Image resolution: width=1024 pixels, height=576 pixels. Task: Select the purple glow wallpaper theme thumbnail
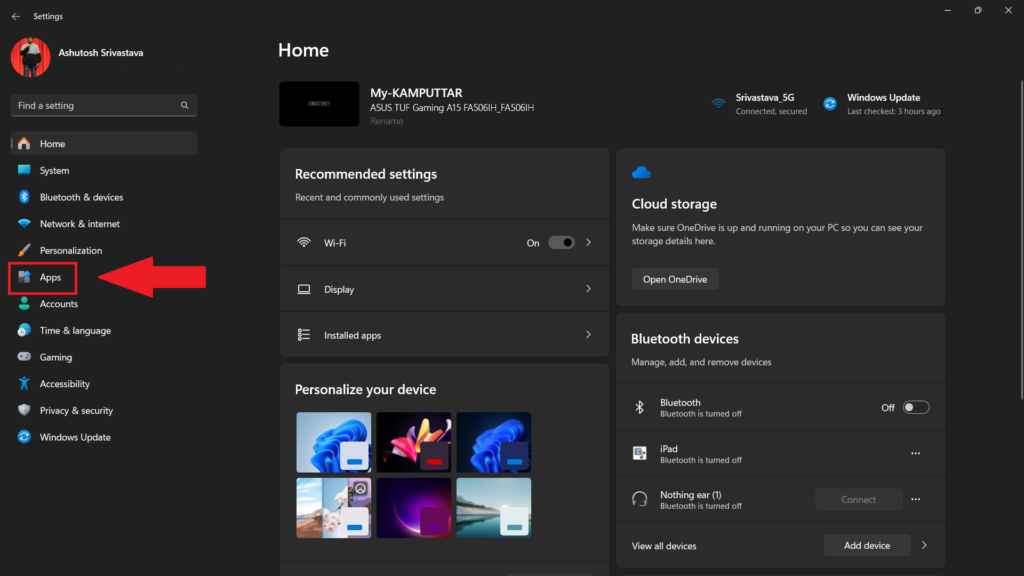click(413, 507)
